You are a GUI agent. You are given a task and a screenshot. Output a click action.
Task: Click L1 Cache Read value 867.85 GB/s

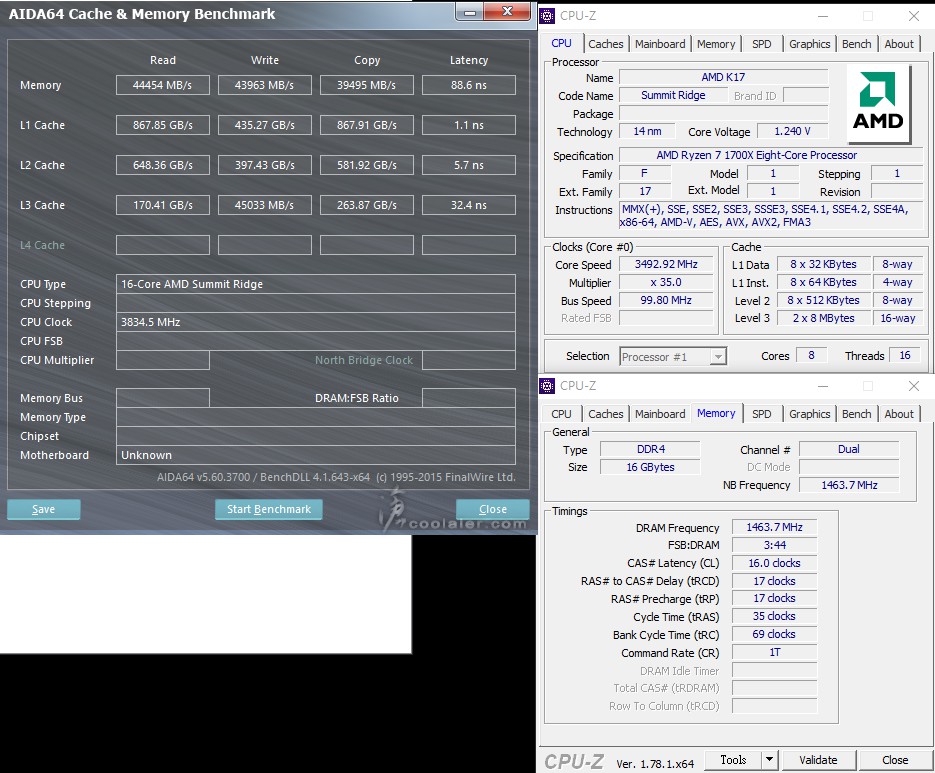tap(163, 125)
